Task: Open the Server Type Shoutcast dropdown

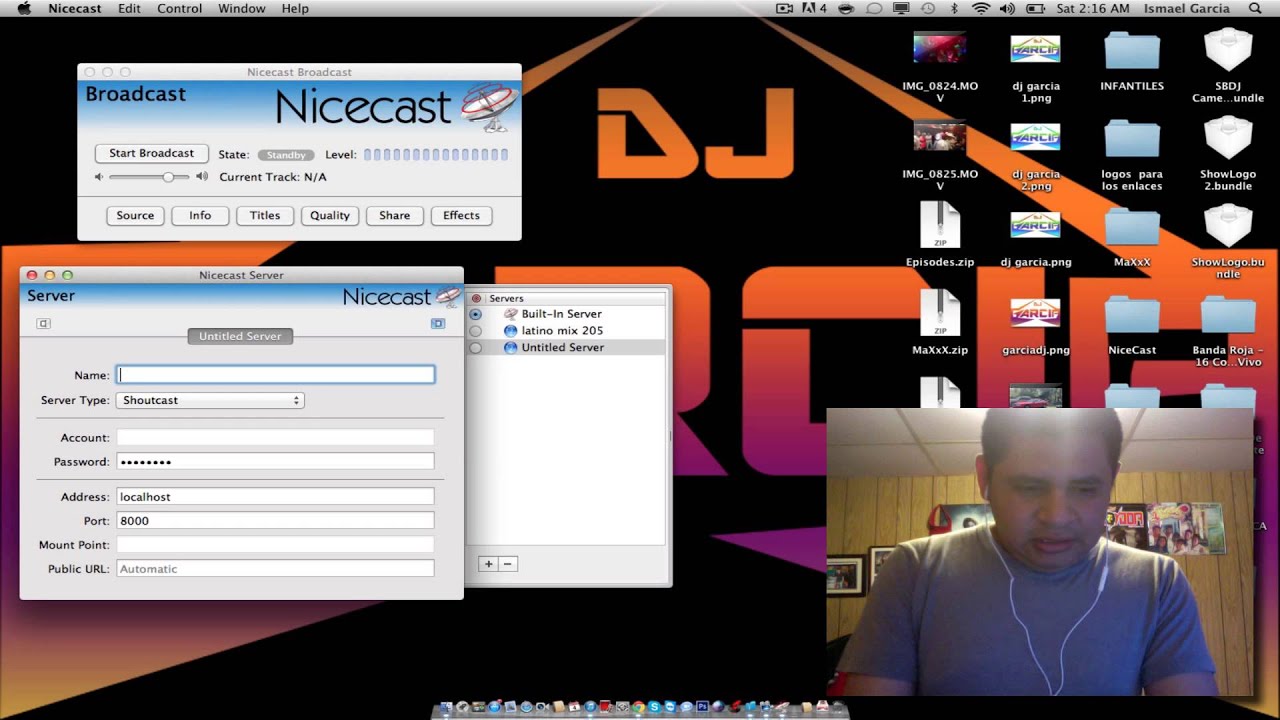Action: pyautogui.click(x=210, y=400)
